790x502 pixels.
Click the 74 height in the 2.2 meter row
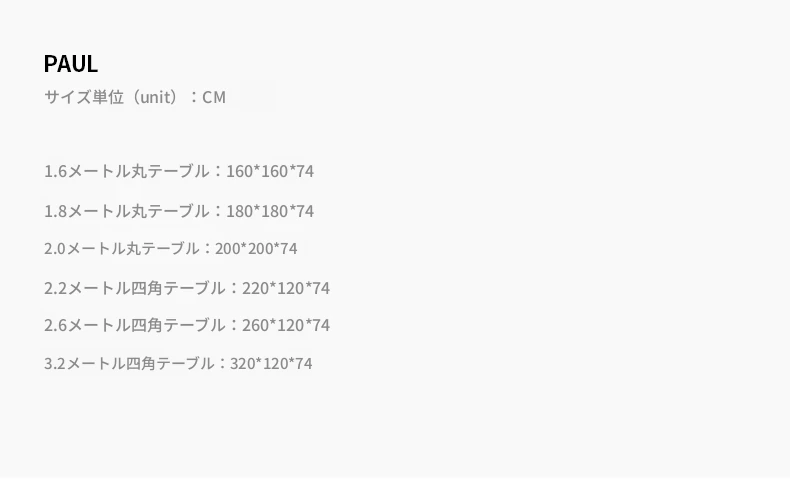[x=320, y=288]
